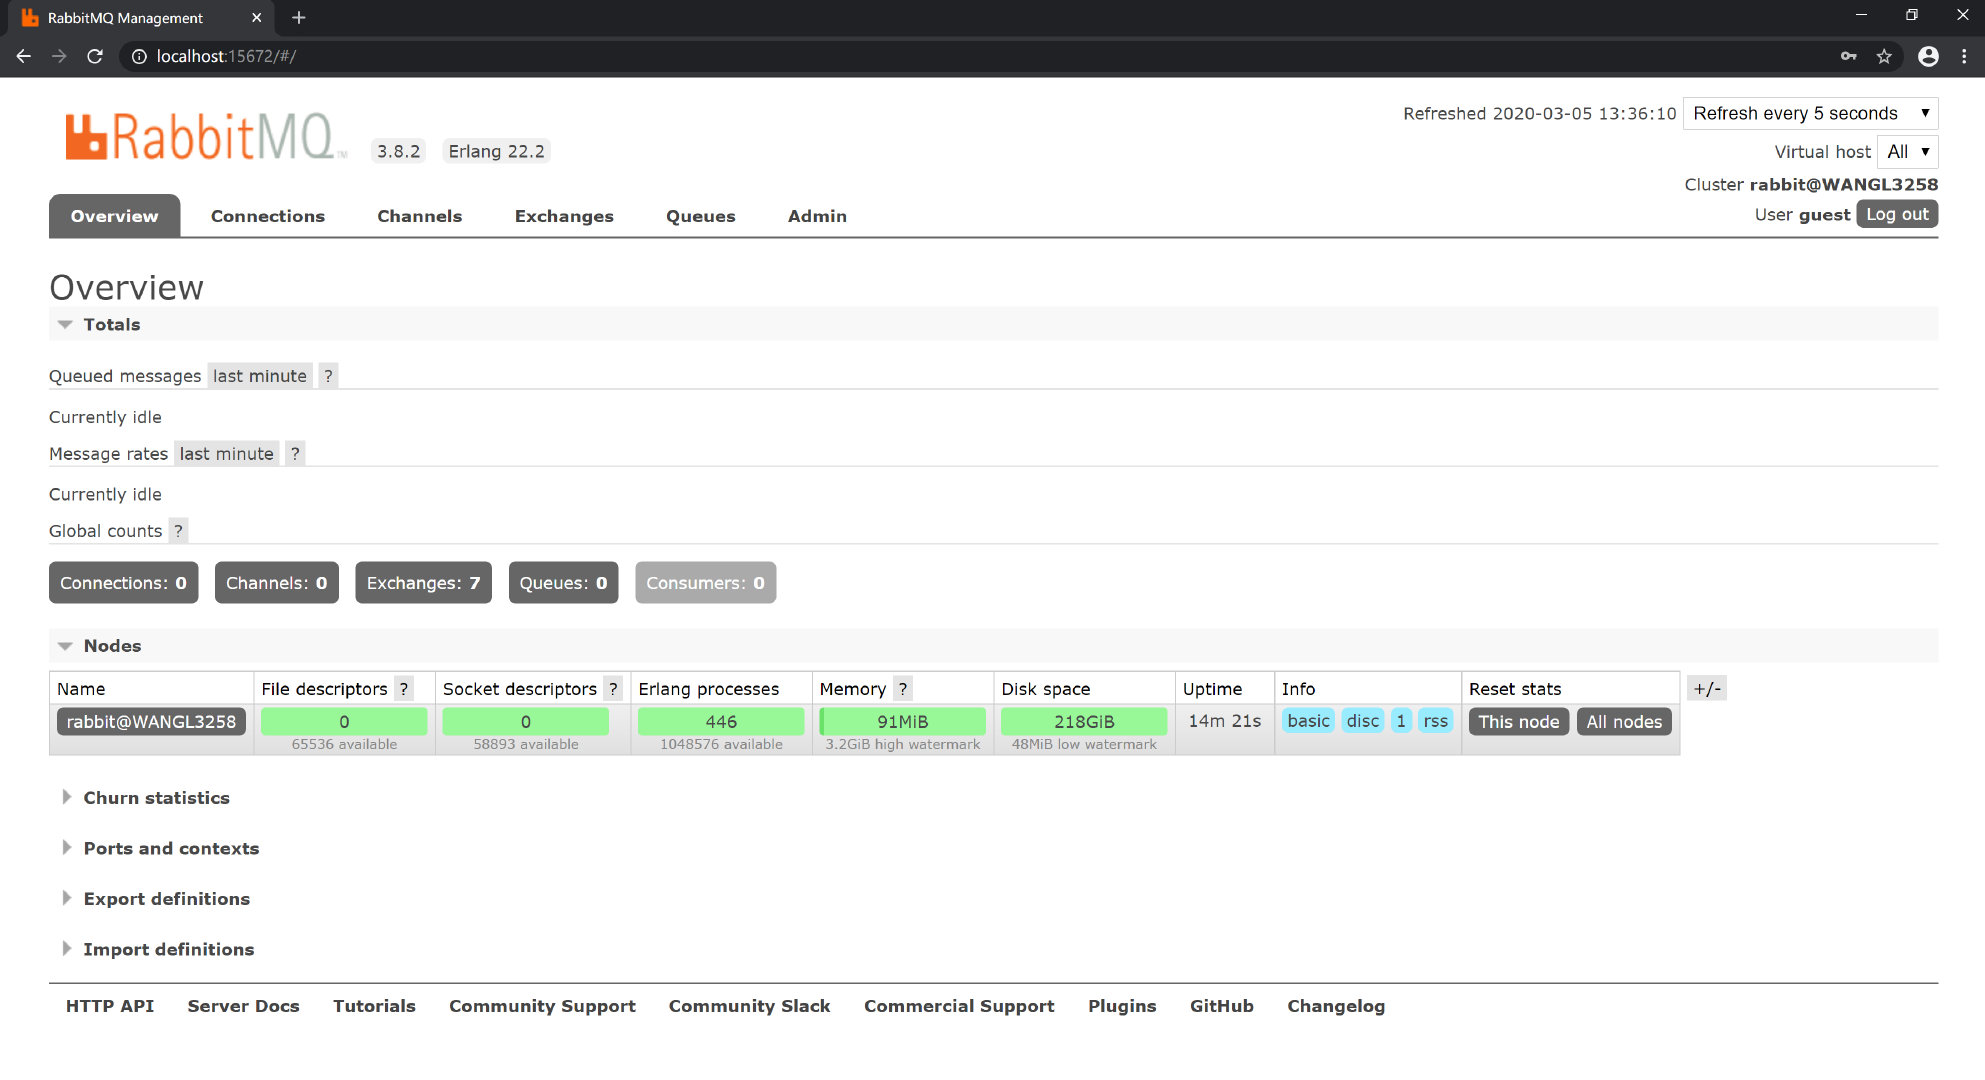Click the Memory column help question mark

coord(902,689)
